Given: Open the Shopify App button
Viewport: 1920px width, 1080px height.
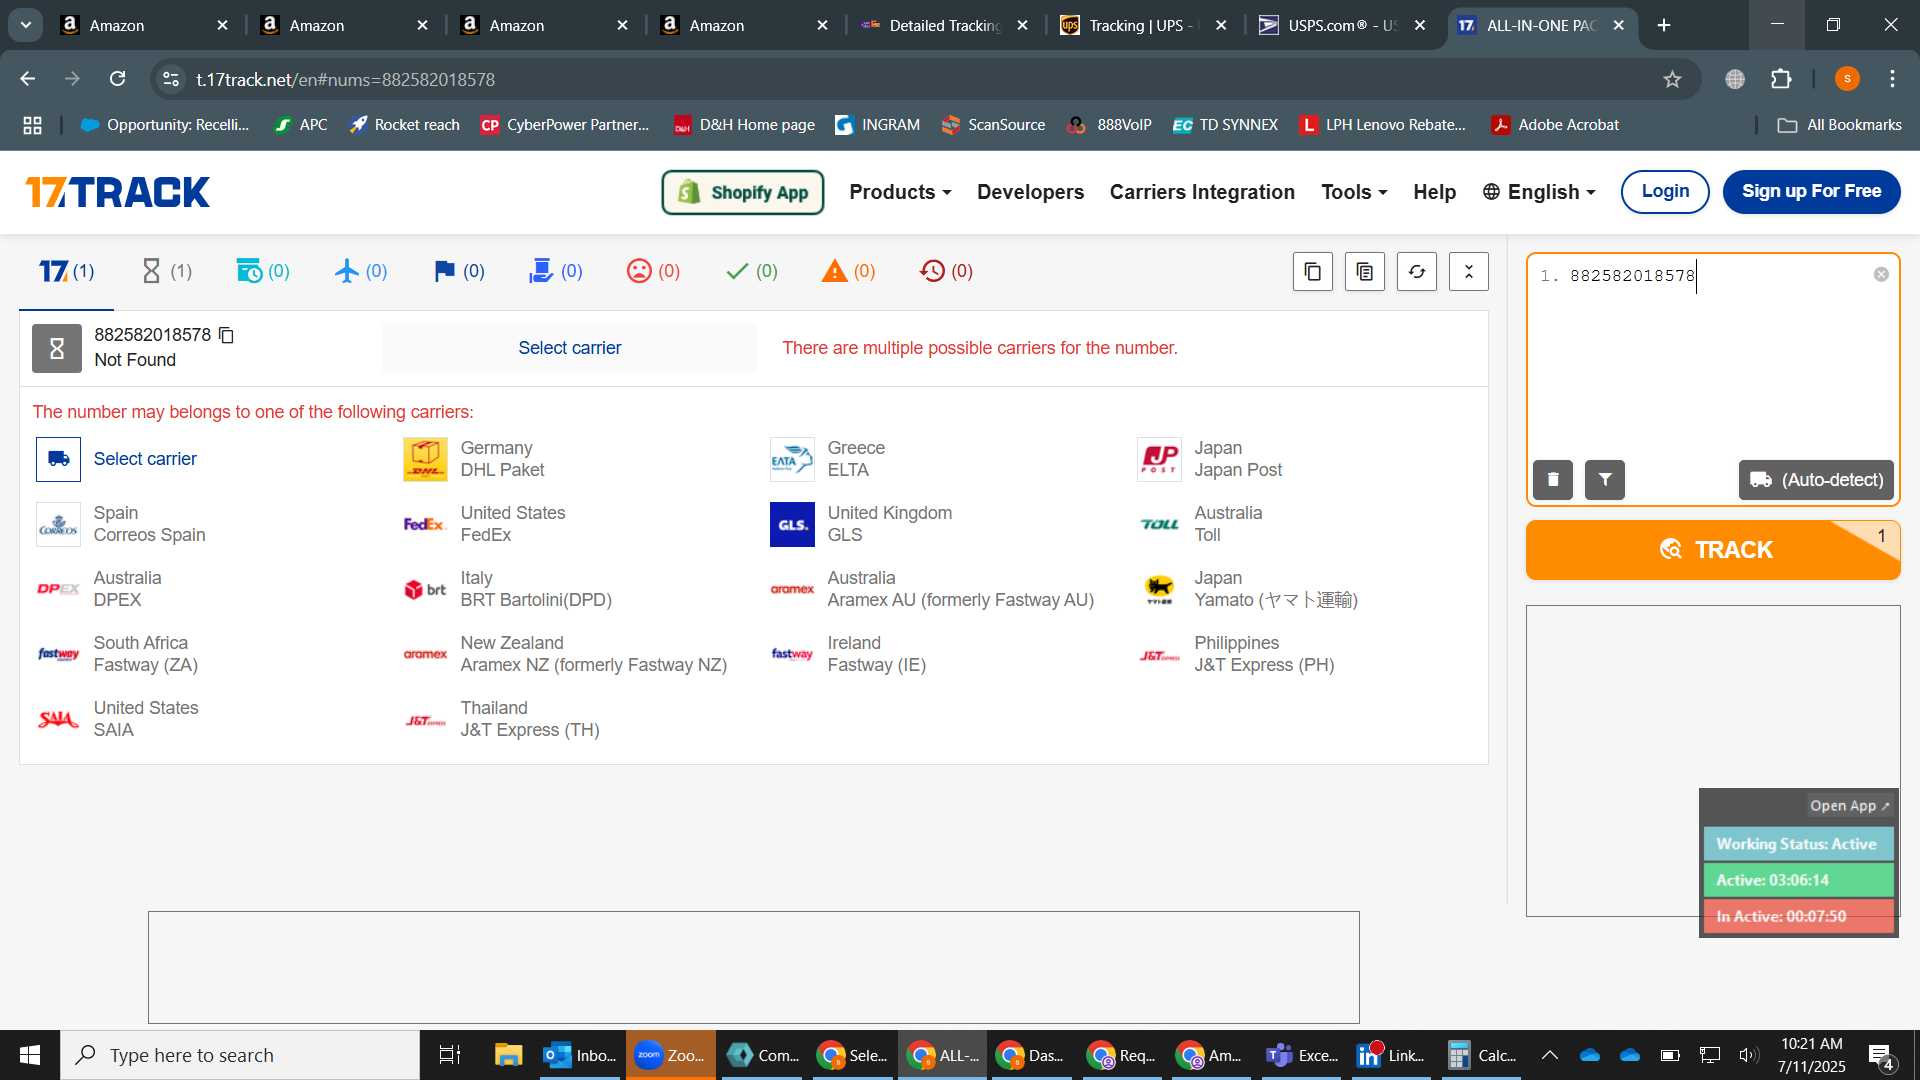Looking at the screenshot, I should click(x=743, y=192).
